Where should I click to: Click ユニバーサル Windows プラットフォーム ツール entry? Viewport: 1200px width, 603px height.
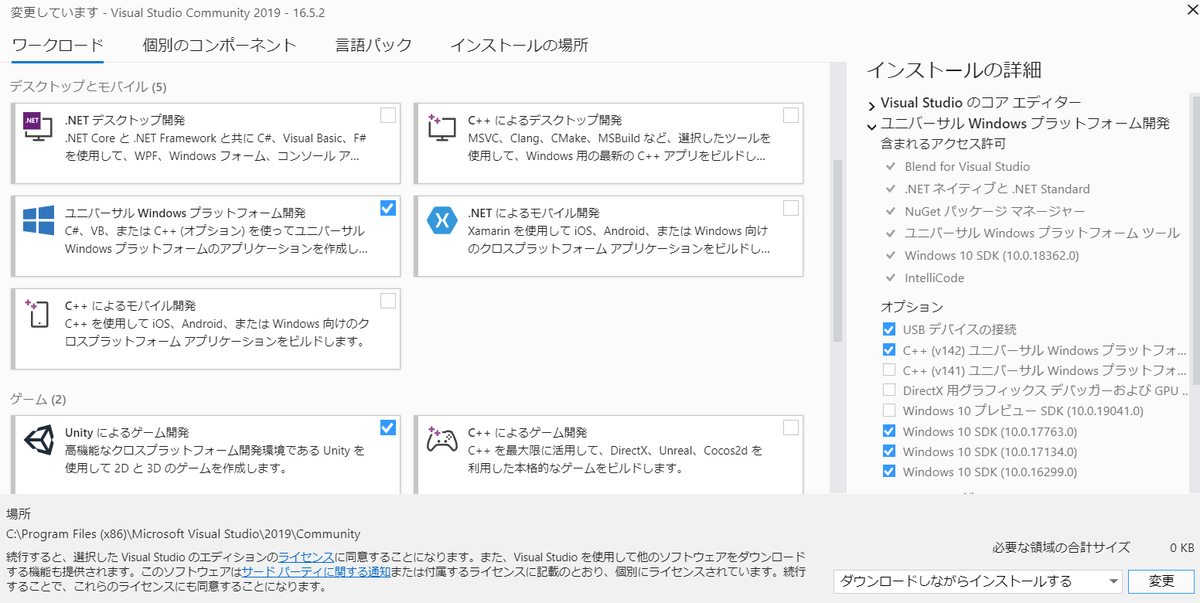click(x=1042, y=233)
